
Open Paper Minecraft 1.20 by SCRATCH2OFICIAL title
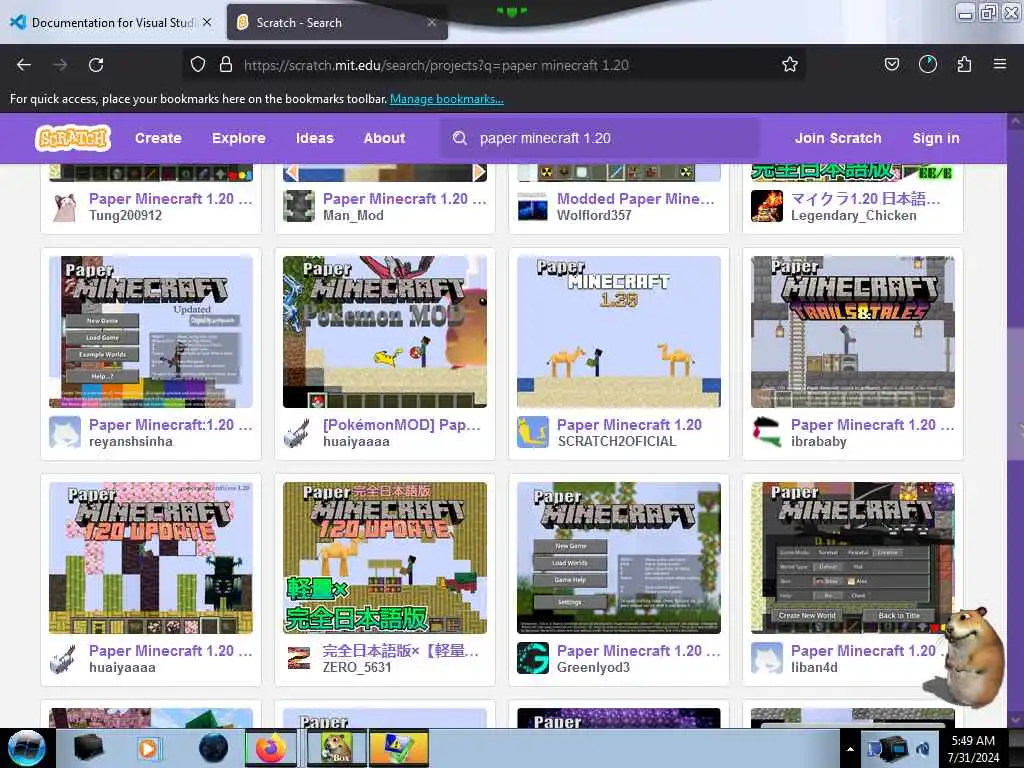630,424
